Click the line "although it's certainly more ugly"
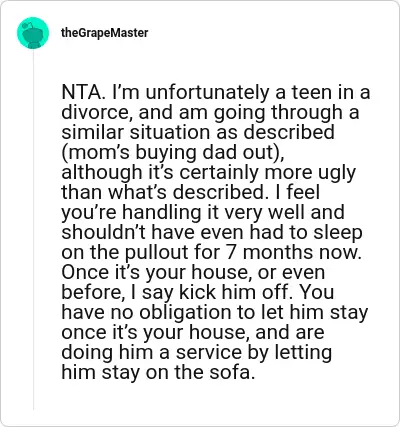 208,173
